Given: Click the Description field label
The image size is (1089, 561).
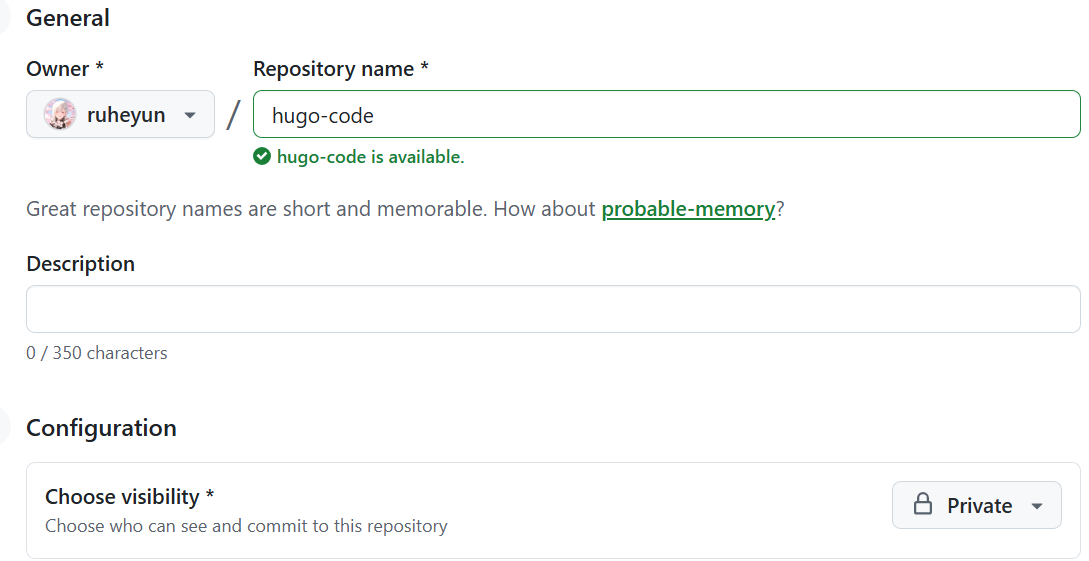Looking at the screenshot, I should 80,264.
